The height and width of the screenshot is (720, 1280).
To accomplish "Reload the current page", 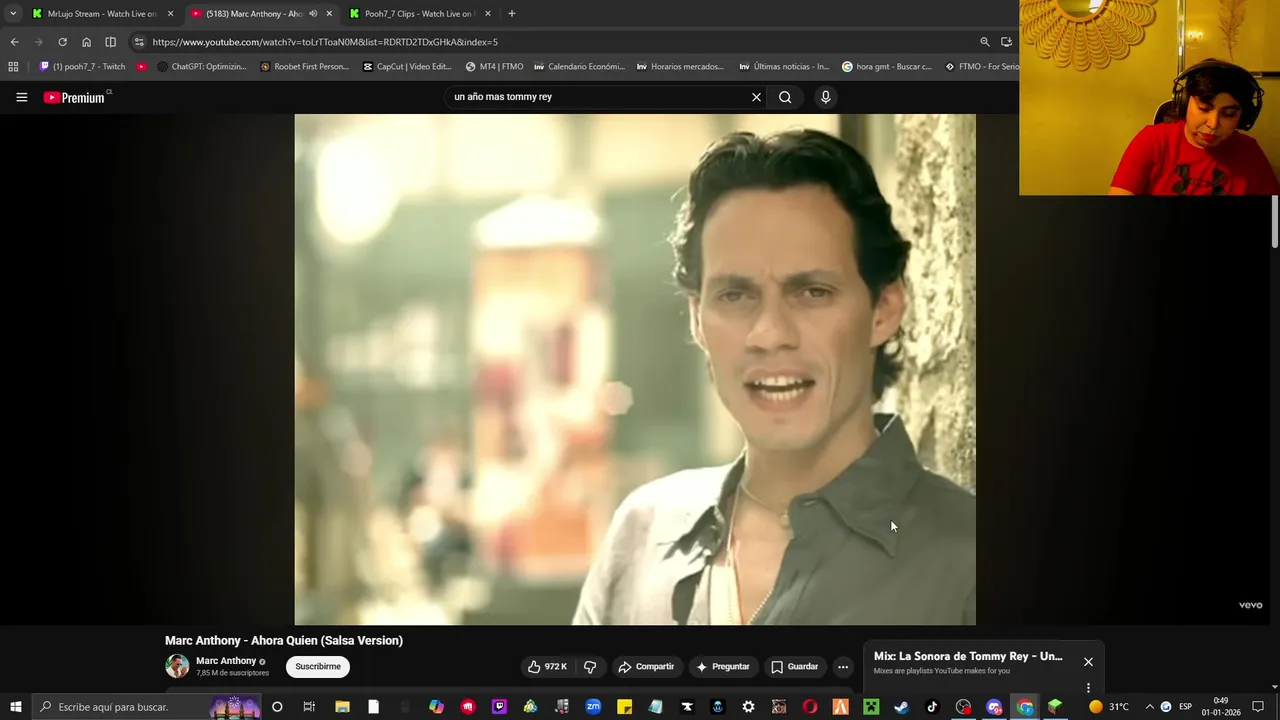I will pos(62,42).
